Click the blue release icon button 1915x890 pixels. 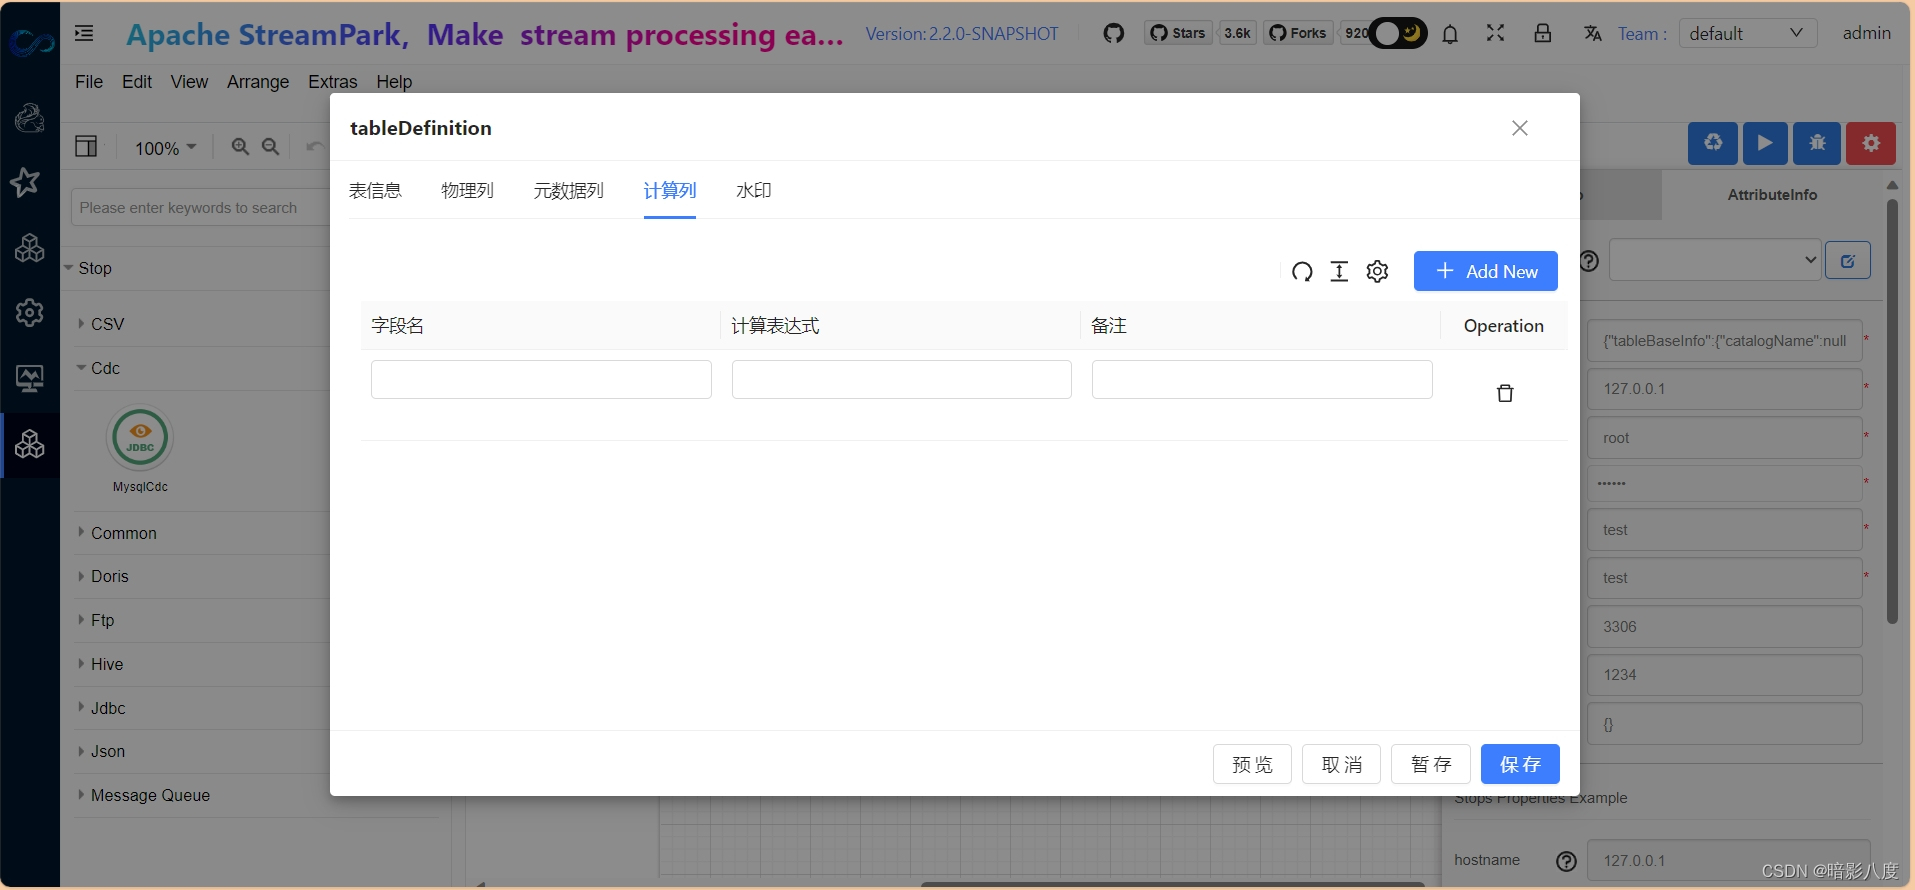tap(1713, 143)
